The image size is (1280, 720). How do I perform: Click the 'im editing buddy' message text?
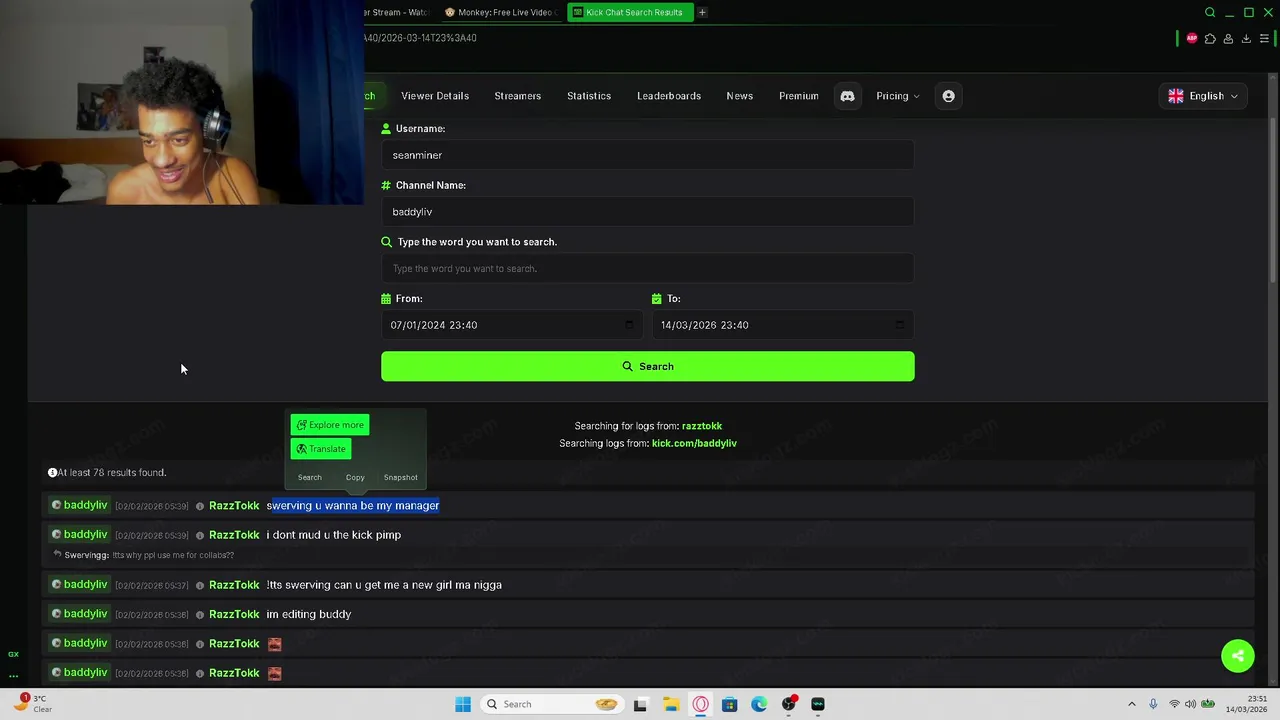(x=309, y=614)
